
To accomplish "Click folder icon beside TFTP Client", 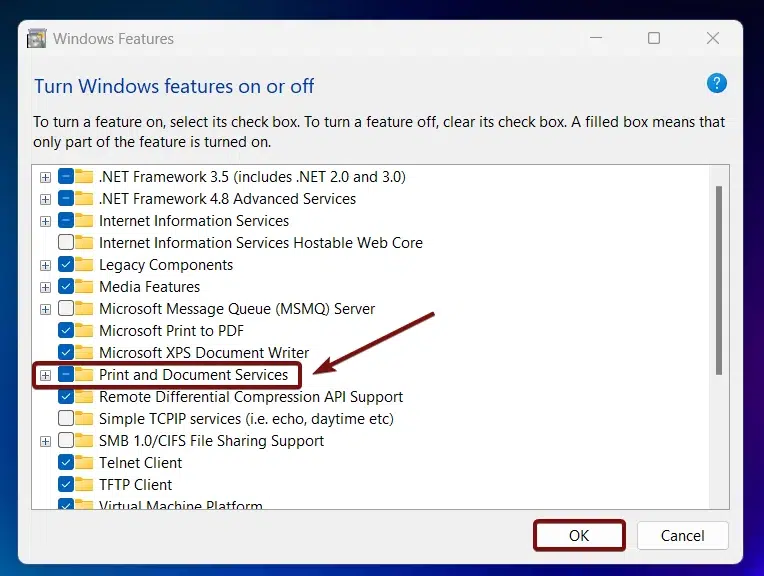I will (84, 484).
